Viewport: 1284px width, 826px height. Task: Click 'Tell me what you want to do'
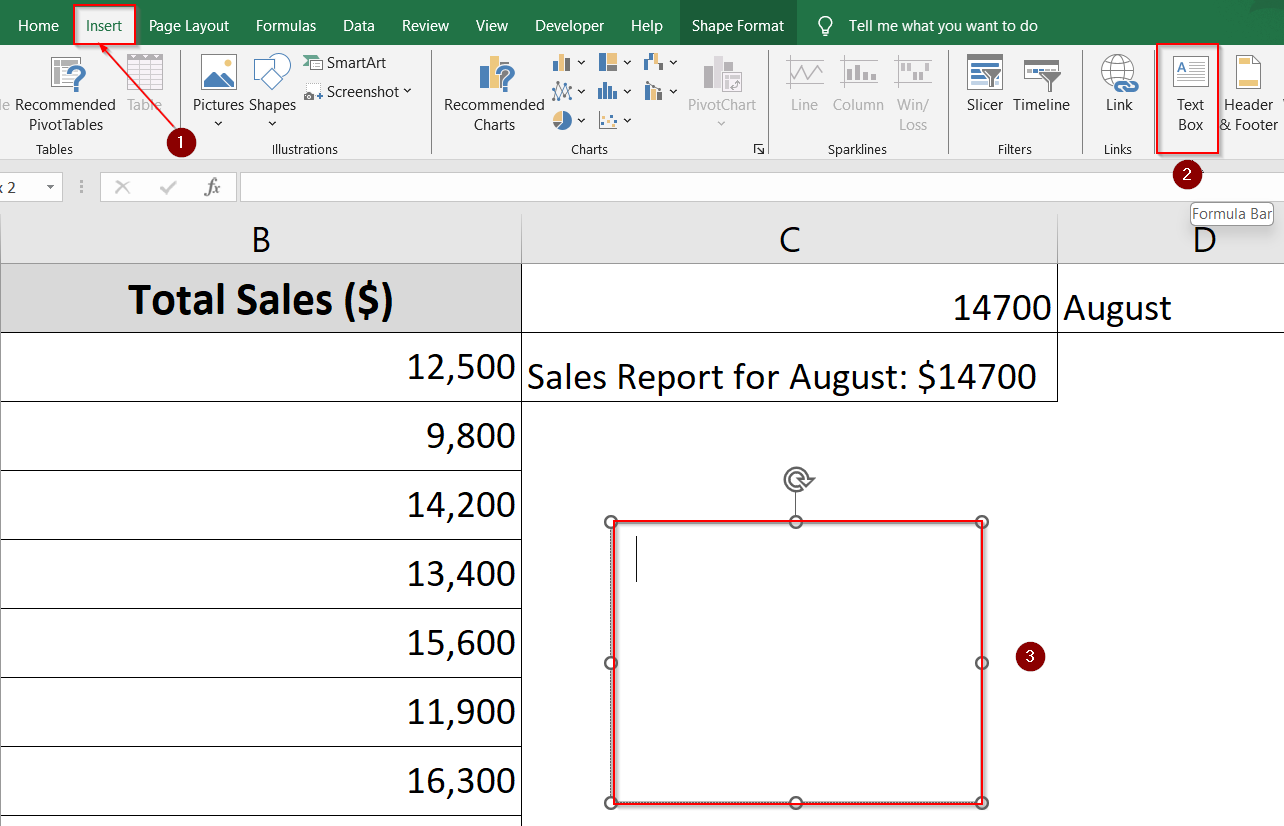[943, 25]
